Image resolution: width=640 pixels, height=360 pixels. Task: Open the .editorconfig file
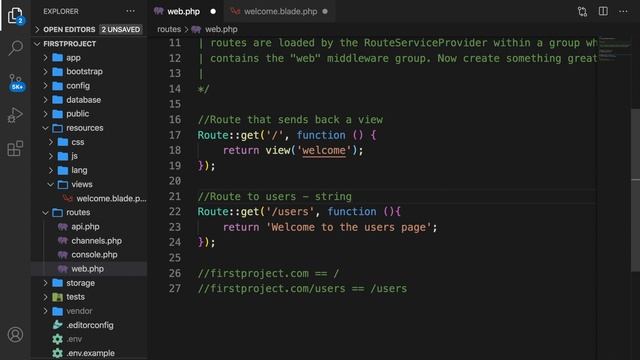(x=89, y=325)
